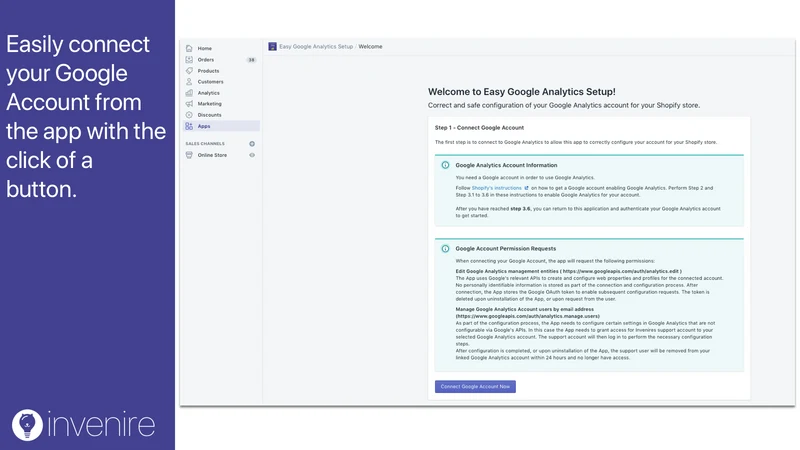Click the Discounts badge icon
This screenshot has height=450, width=800.
pyautogui.click(x=189, y=115)
